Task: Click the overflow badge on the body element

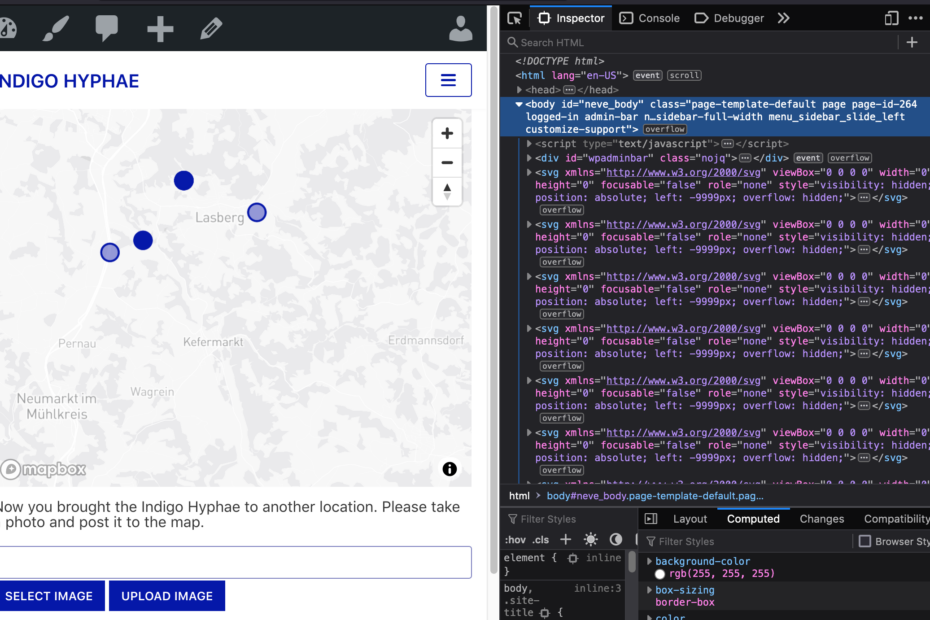Action: click(x=665, y=129)
